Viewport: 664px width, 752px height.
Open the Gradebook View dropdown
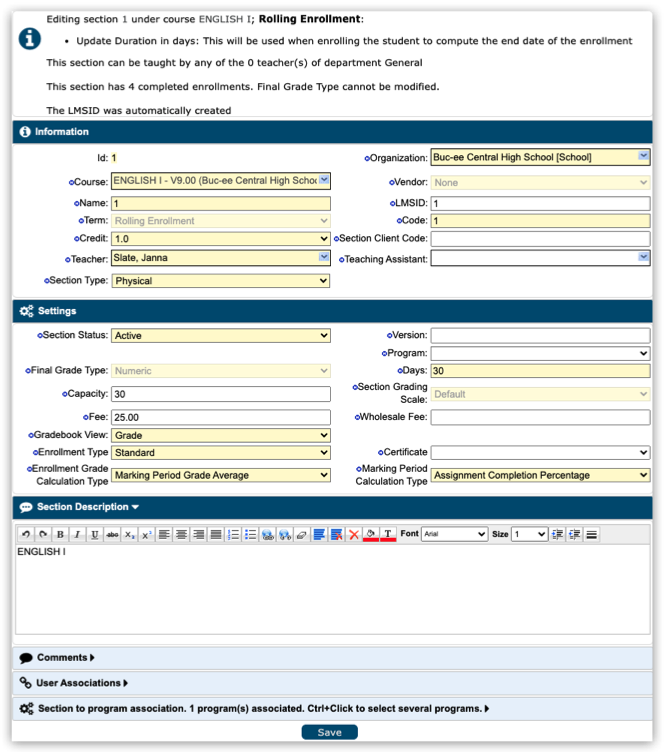coord(220,436)
